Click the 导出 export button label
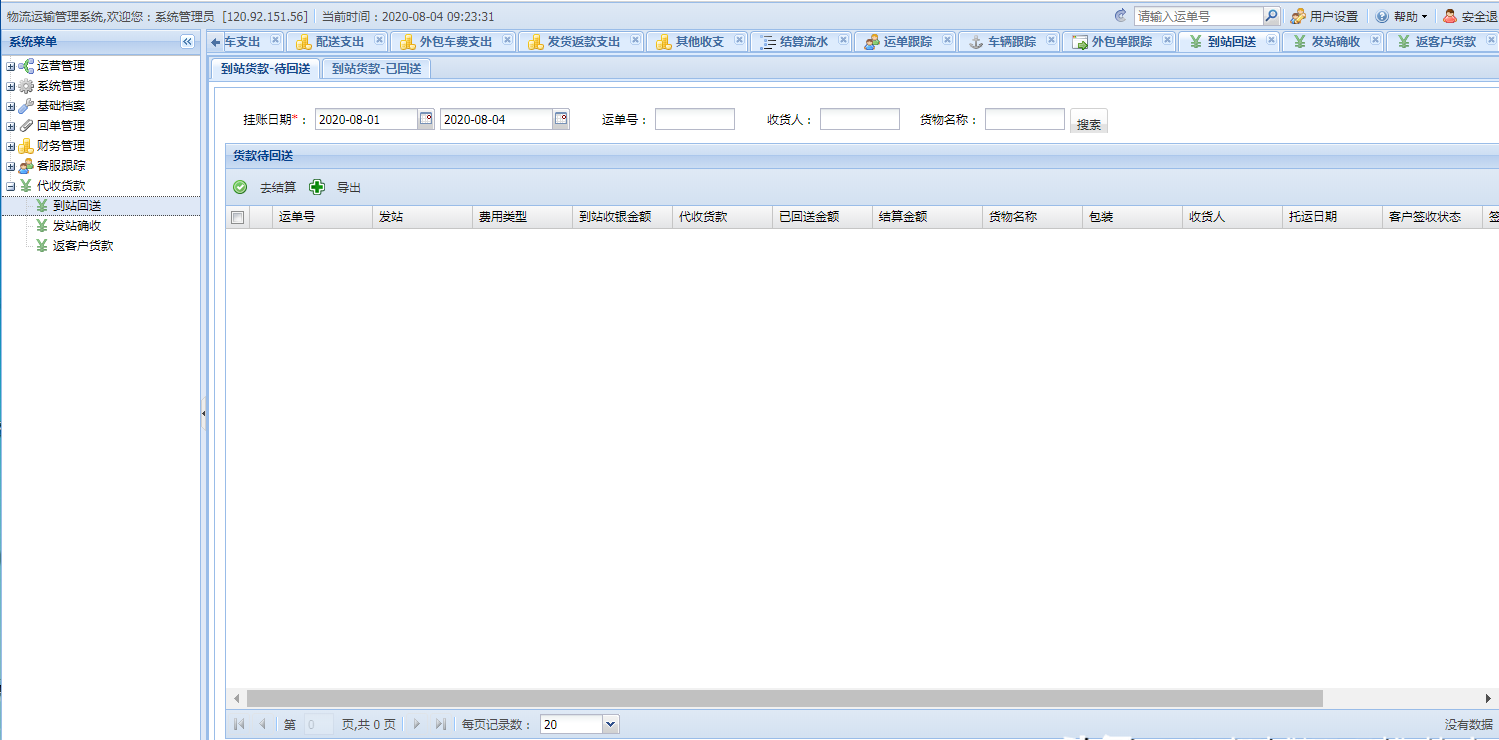This screenshot has width=1499, height=740. (x=349, y=187)
